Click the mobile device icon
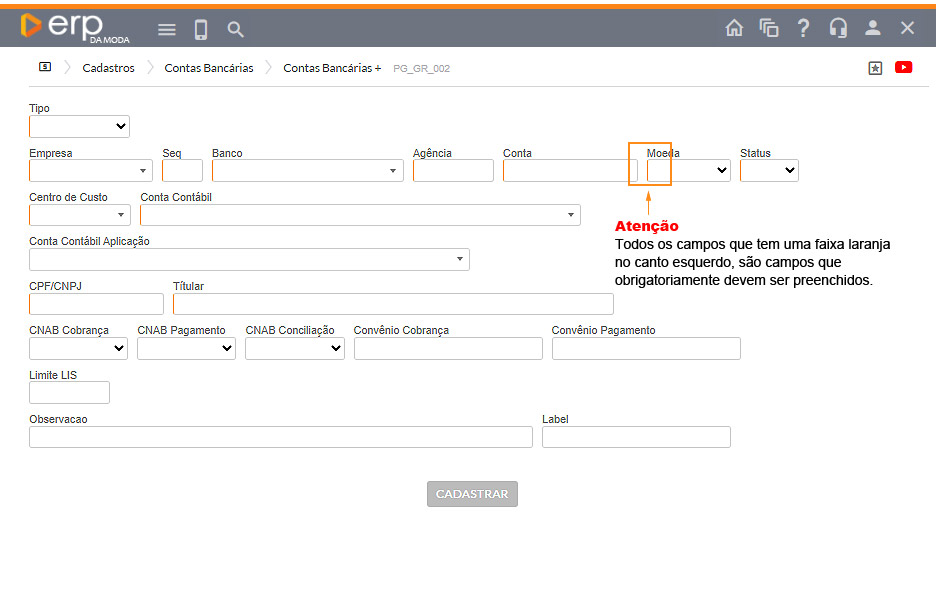936x615 pixels. tap(201, 30)
